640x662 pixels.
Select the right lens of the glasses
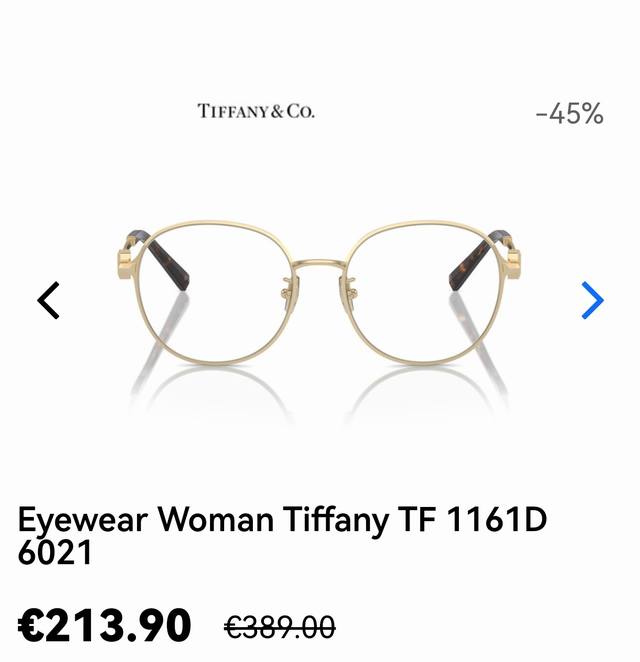426,293
